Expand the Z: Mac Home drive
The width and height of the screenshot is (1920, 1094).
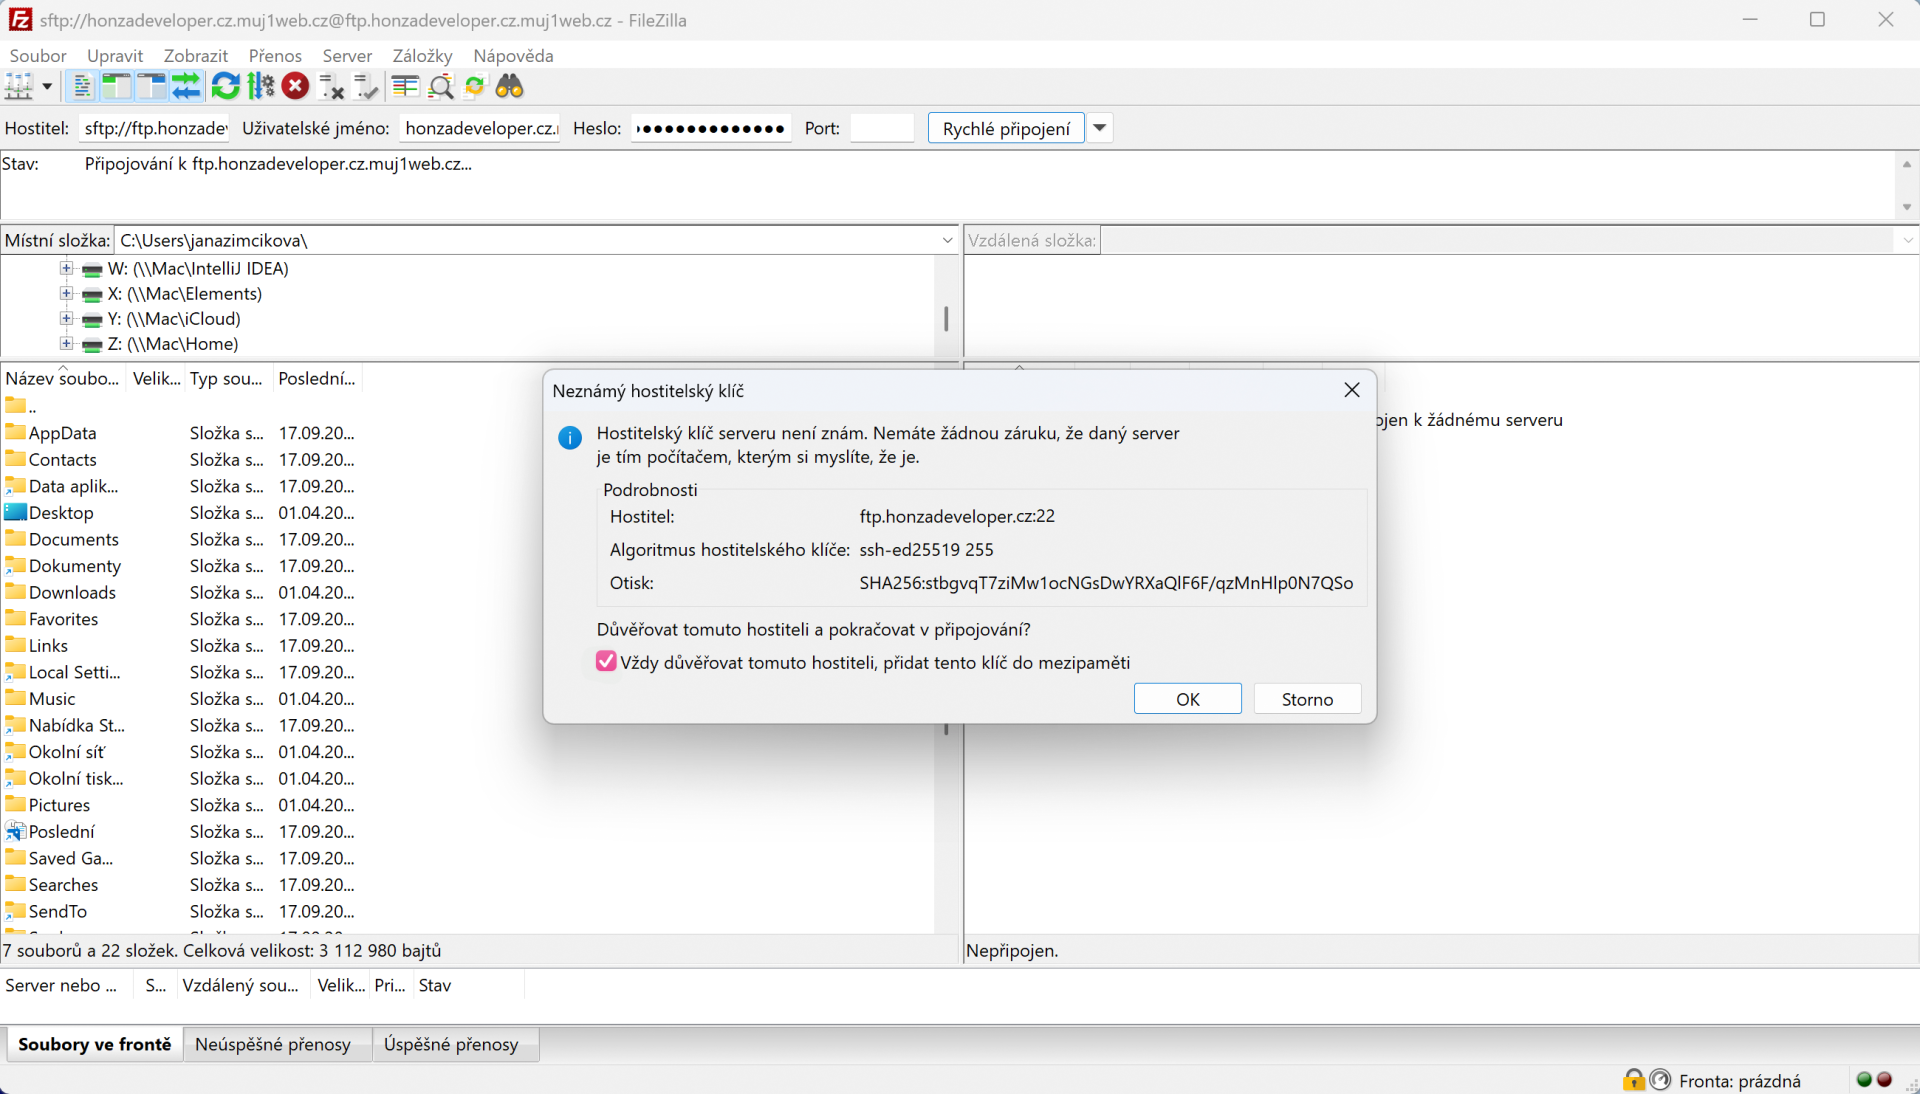66,344
